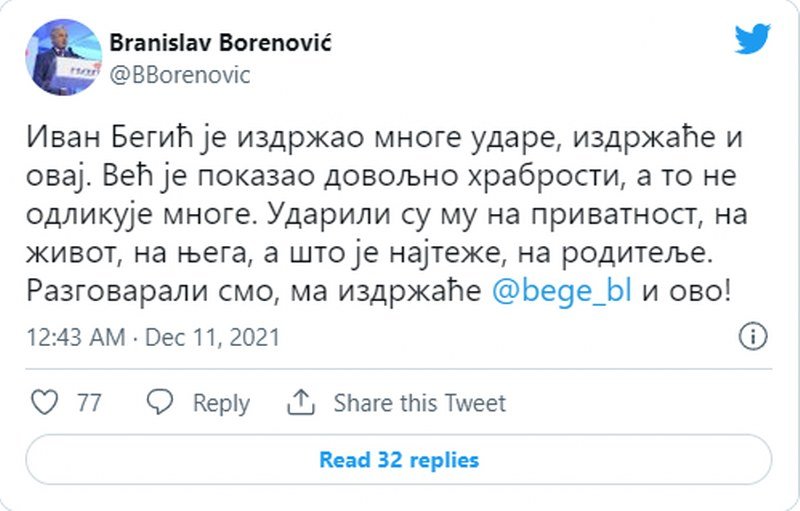Click the 12:43 AM timestamp
Viewport: 800px width, 511px height.
click(x=76, y=336)
